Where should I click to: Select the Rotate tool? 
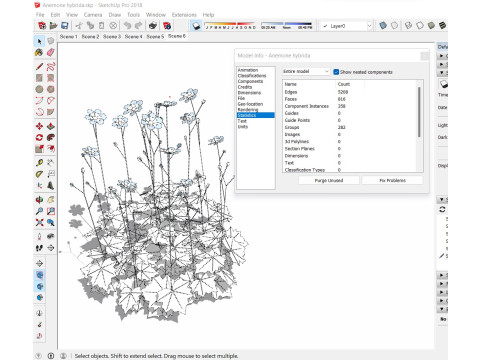point(39,137)
